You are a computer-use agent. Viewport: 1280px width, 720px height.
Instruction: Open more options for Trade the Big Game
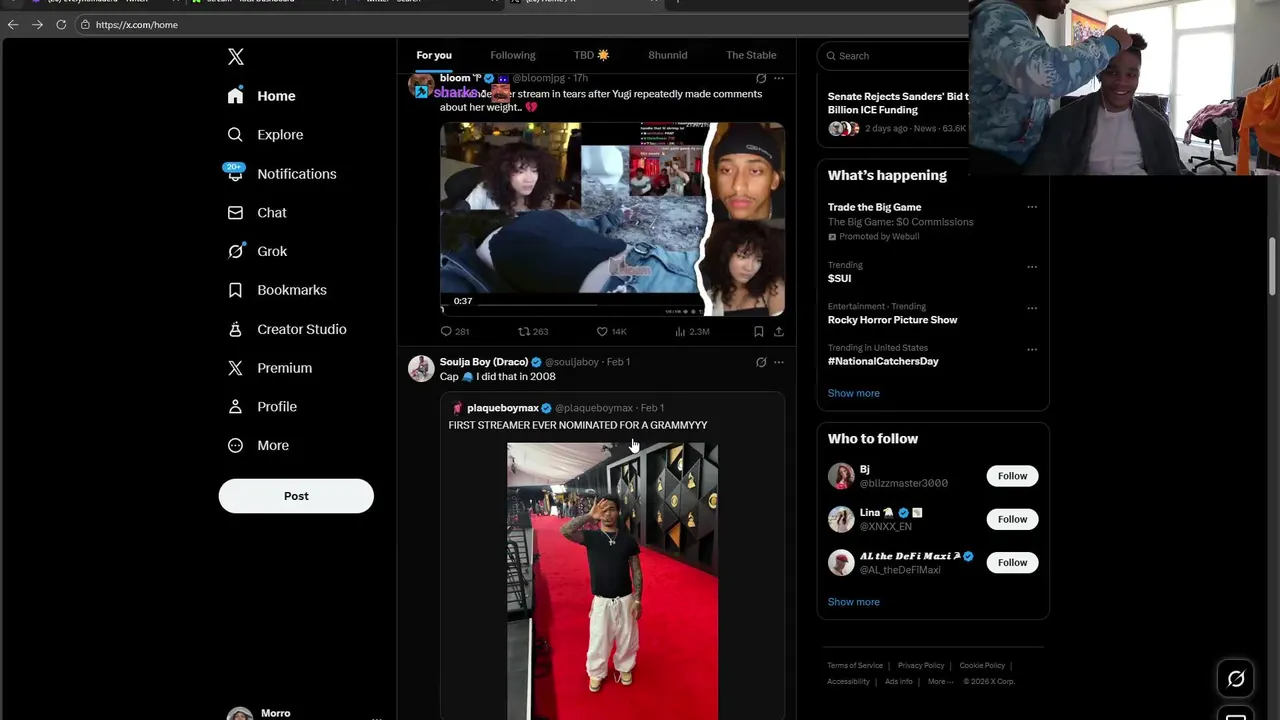(x=1032, y=207)
